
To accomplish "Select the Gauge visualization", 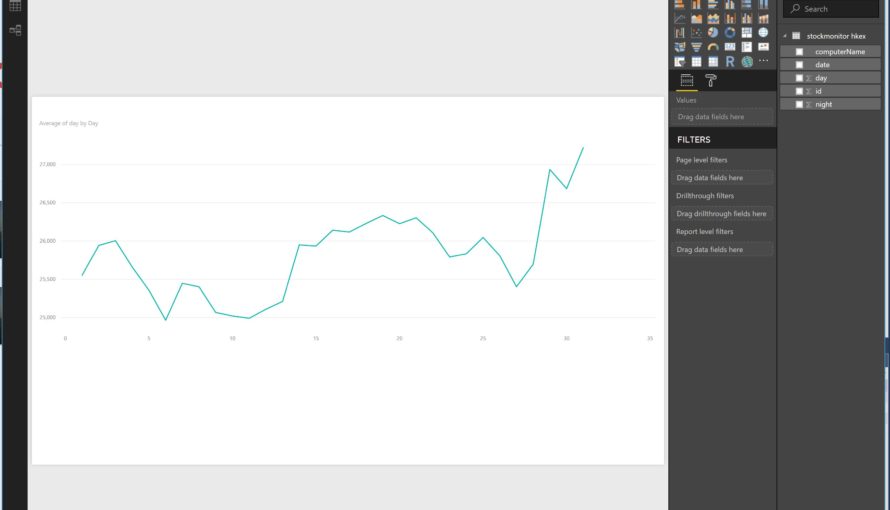I will [x=713, y=47].
